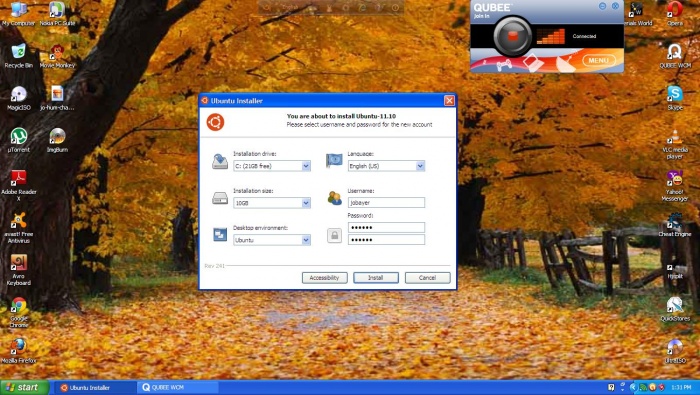The height and width of the screenshot is (395, 700).
Task: Click the QUBEE signal strength bars
Action: coord(551,37)
